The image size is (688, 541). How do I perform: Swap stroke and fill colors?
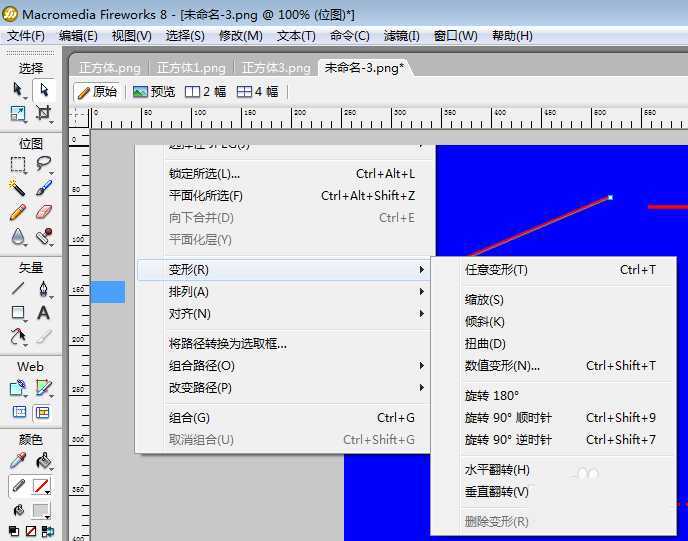(47, 531)
